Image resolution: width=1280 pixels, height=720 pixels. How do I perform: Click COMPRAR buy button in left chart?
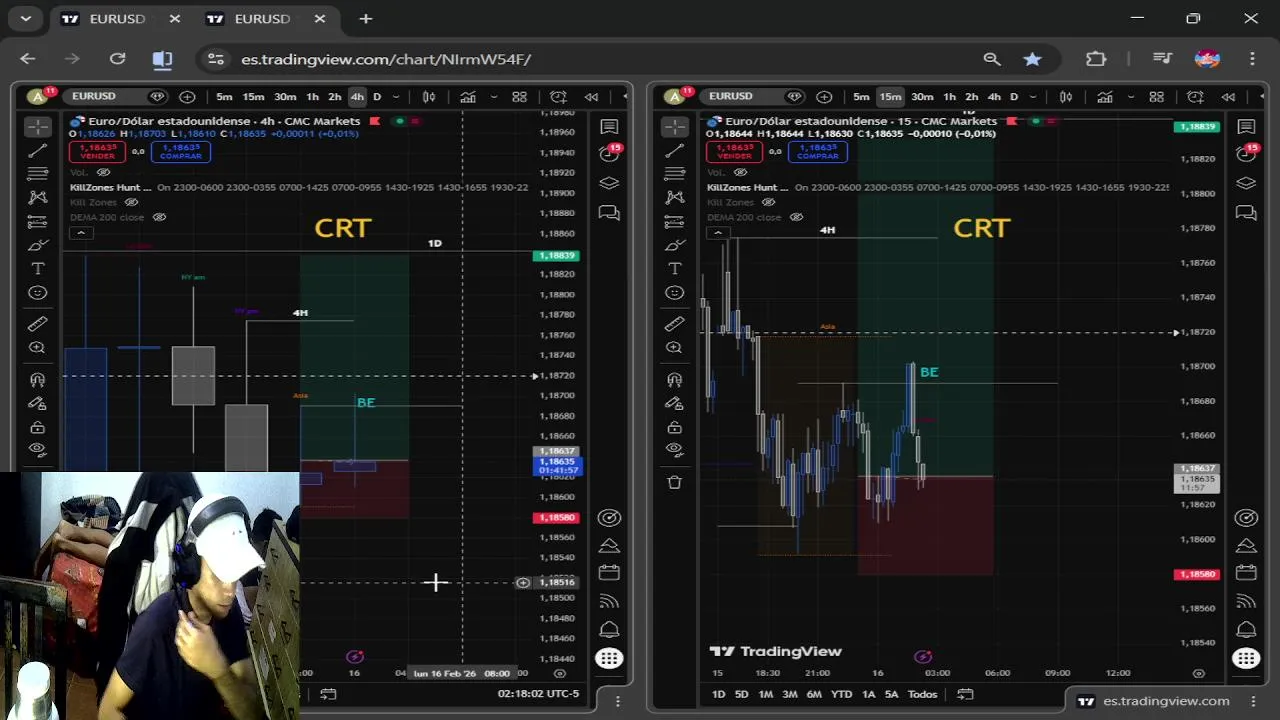(x=180, y=151)
